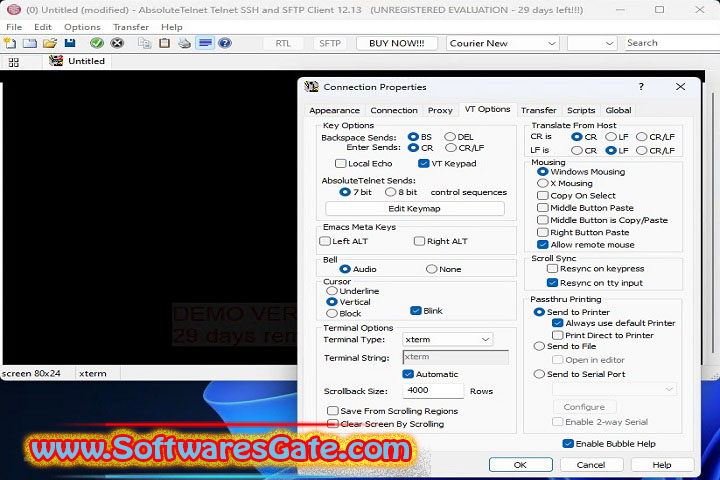The height and width of the screenshot is (480, 720).
Task: Click the Untitled tab's session icon
Action: pos(56,61)
